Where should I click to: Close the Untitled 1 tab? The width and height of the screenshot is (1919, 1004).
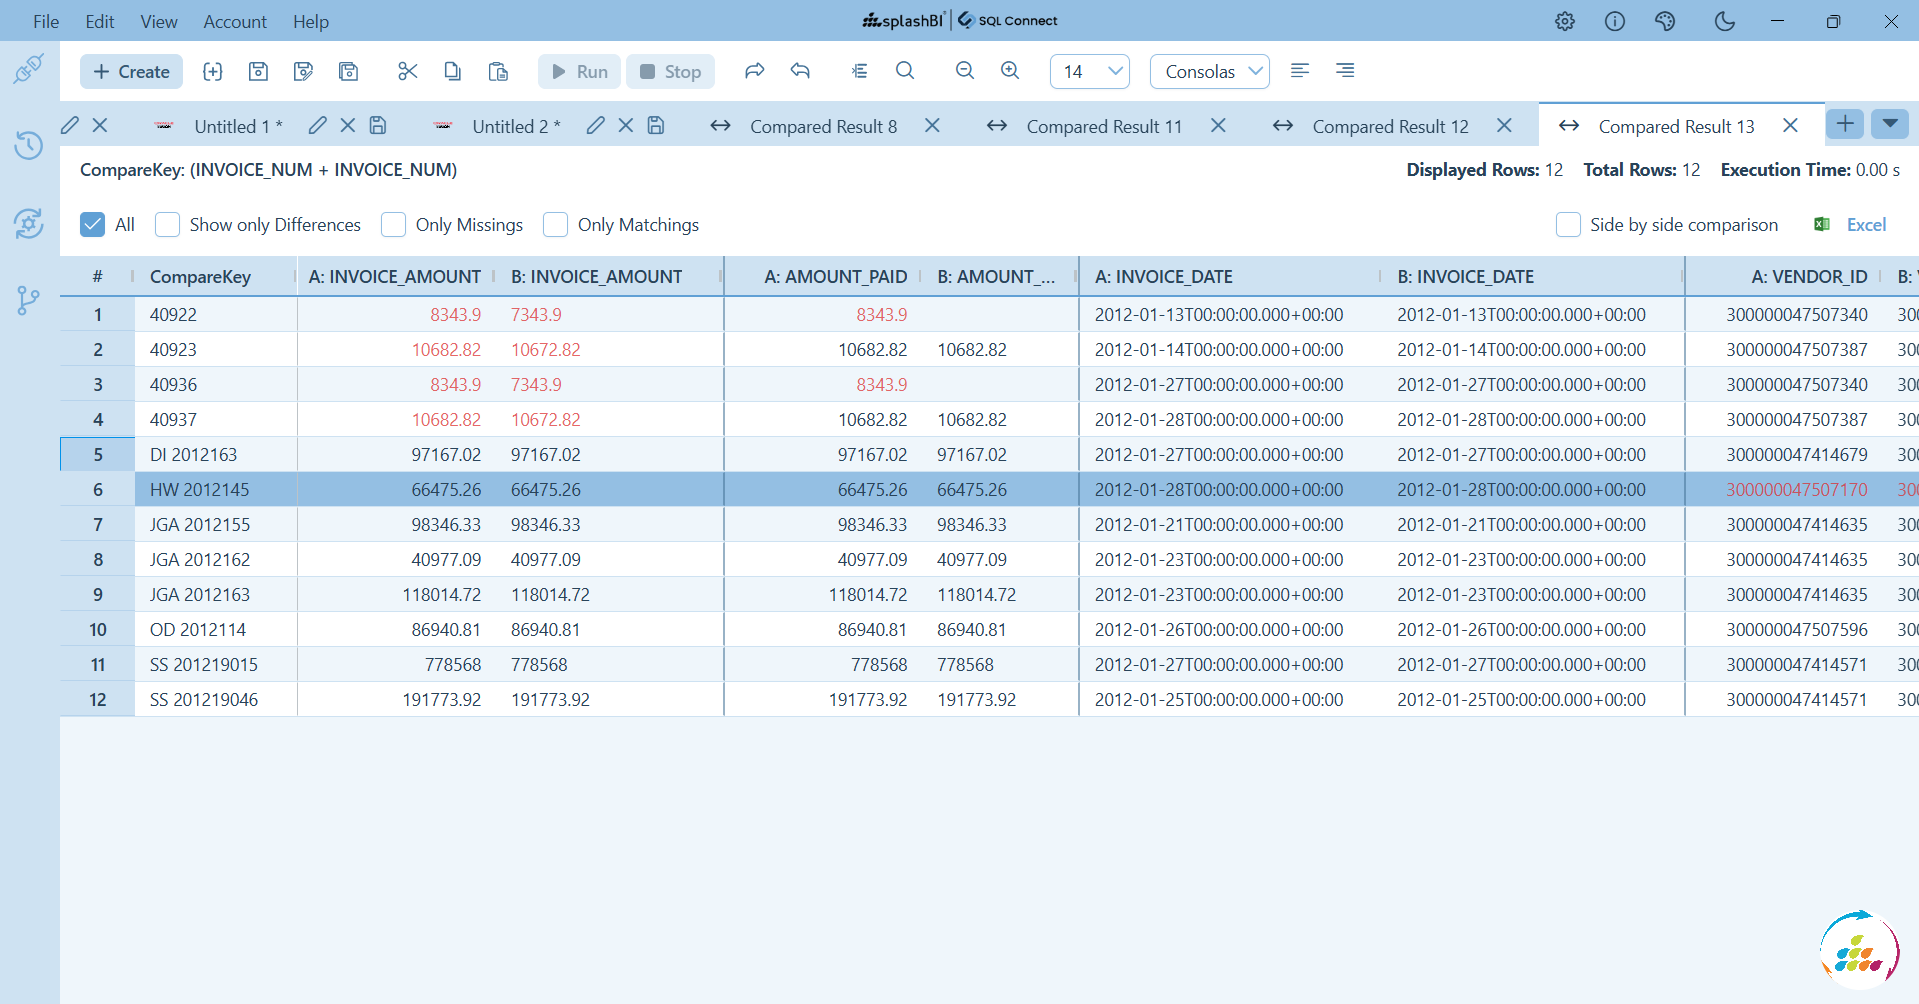pos(347,125)
